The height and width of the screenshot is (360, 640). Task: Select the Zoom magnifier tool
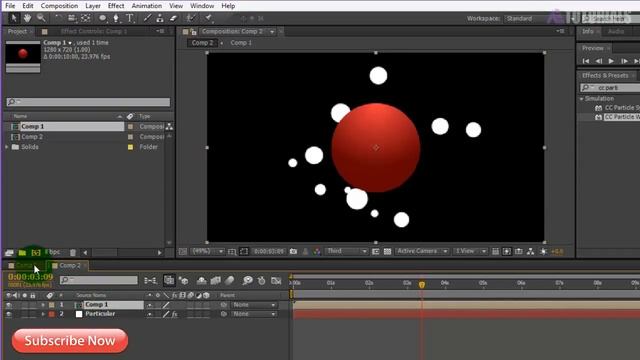[41, 18]
